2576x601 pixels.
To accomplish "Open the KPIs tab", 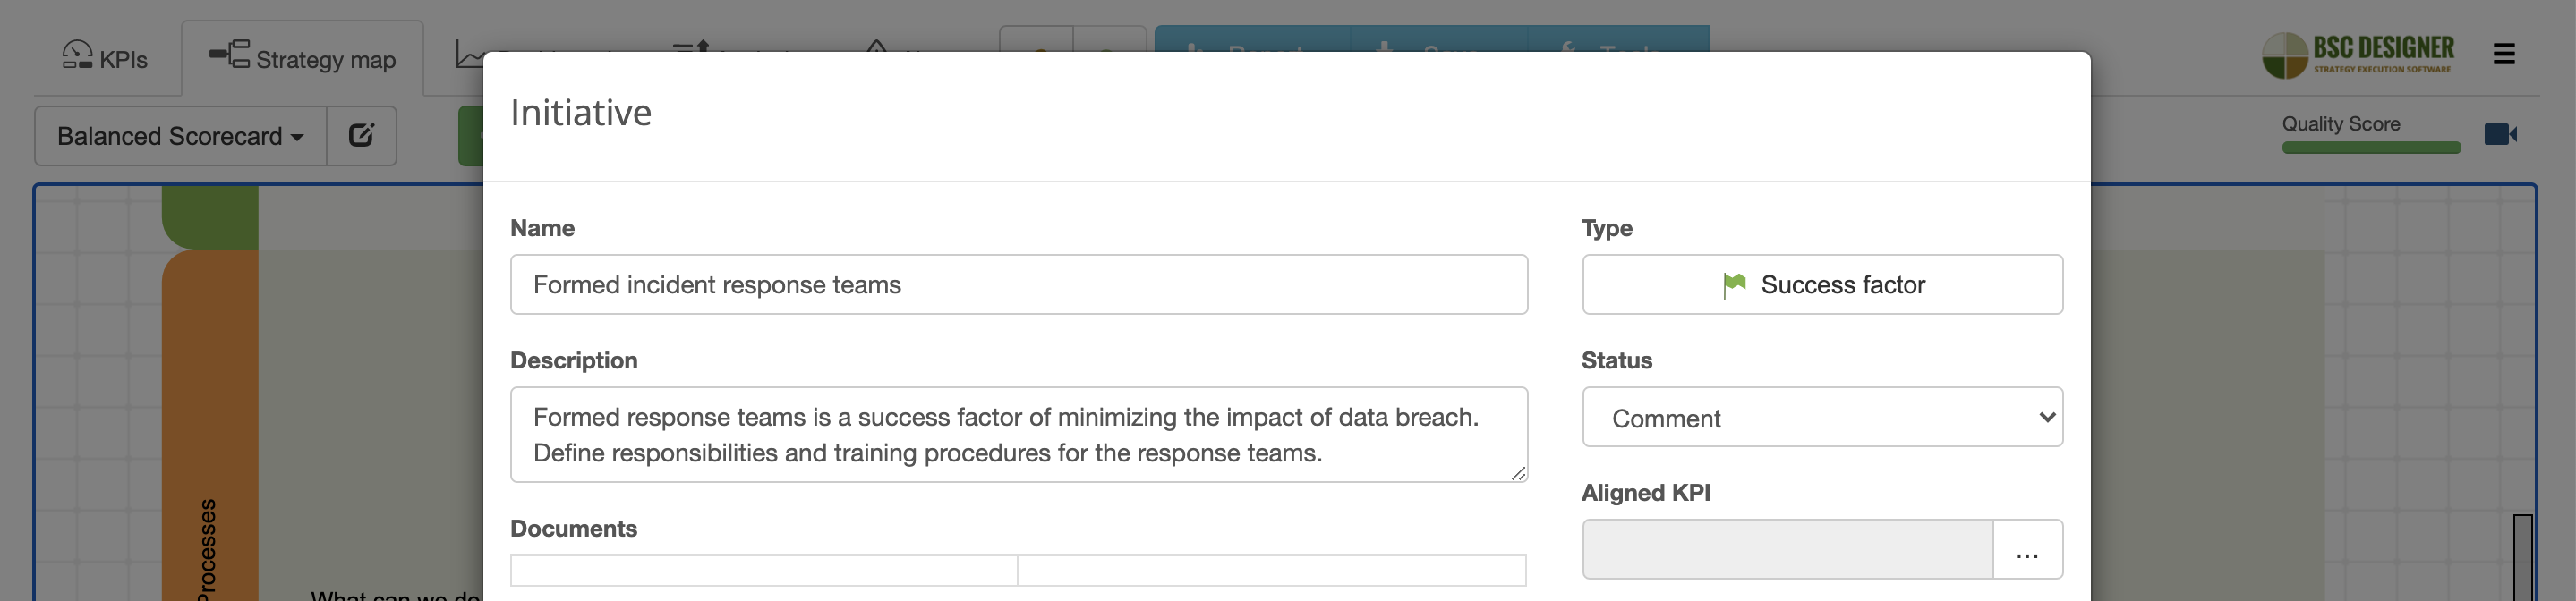I will coord(105,59).
